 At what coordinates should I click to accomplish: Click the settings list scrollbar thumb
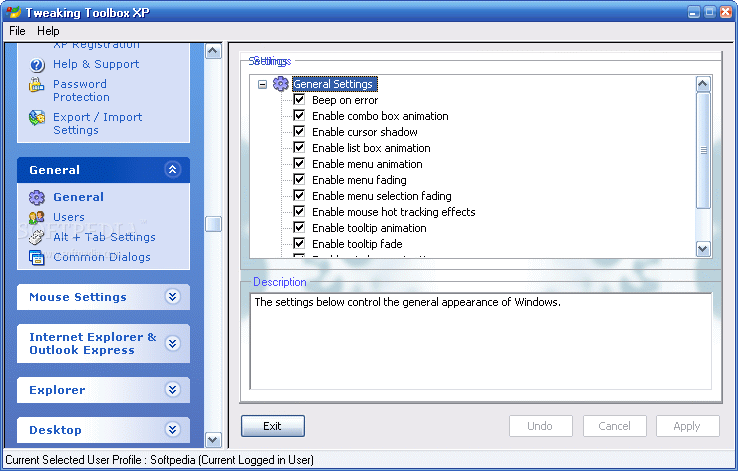[x=703, y=151]
